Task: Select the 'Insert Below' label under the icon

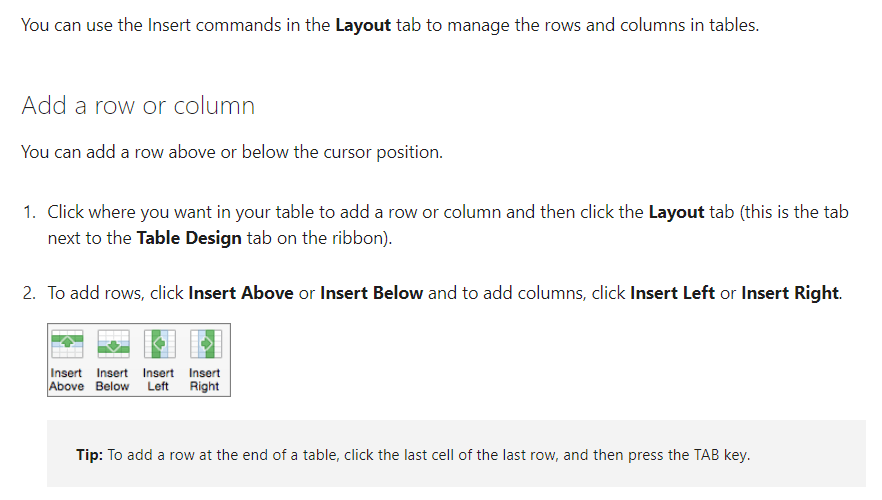Action: [x=112, y=380]
